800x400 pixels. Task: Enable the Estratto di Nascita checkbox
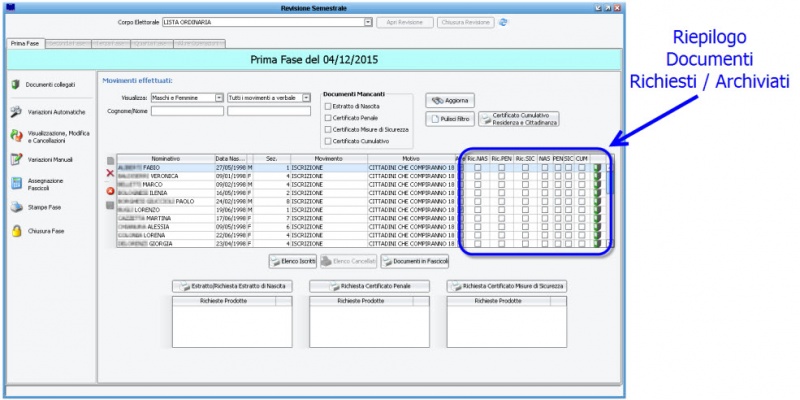tap(328, 105)
